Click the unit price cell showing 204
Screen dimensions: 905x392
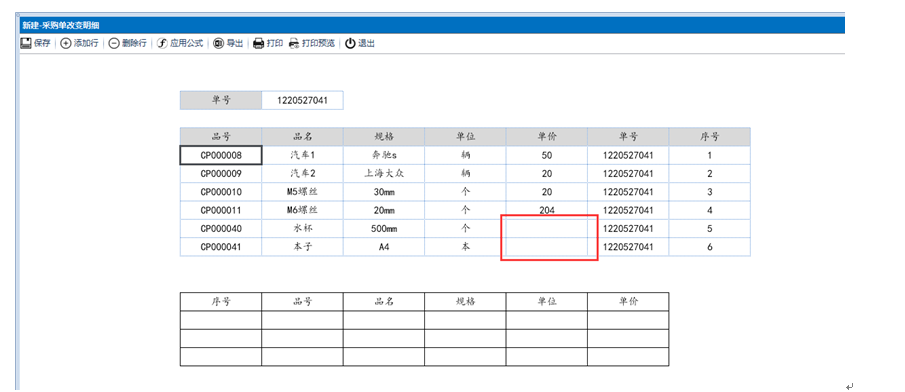point(547,210)
